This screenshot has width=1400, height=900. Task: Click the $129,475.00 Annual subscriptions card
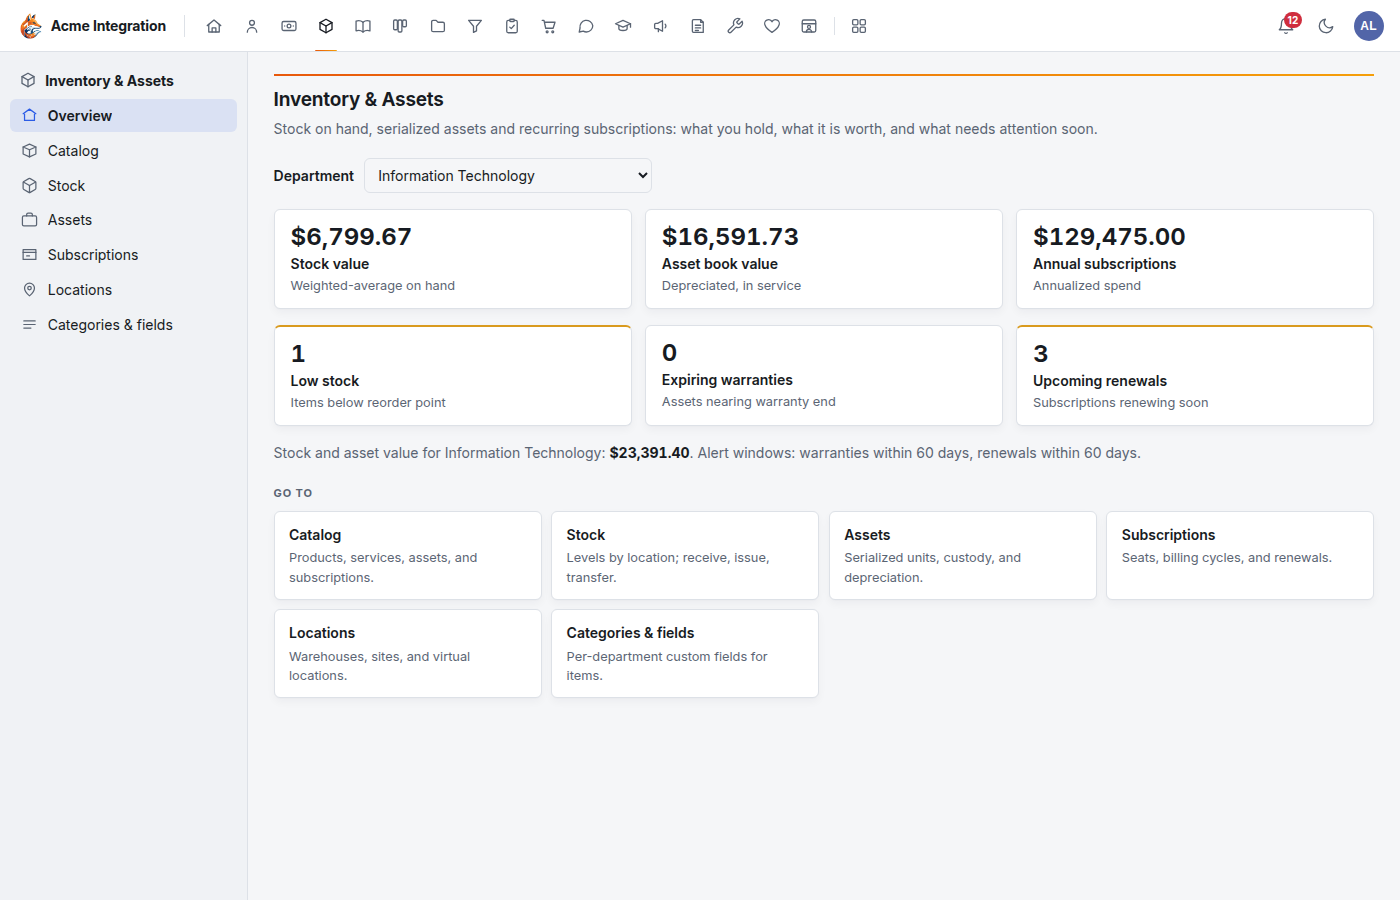tap(1195, 259)
